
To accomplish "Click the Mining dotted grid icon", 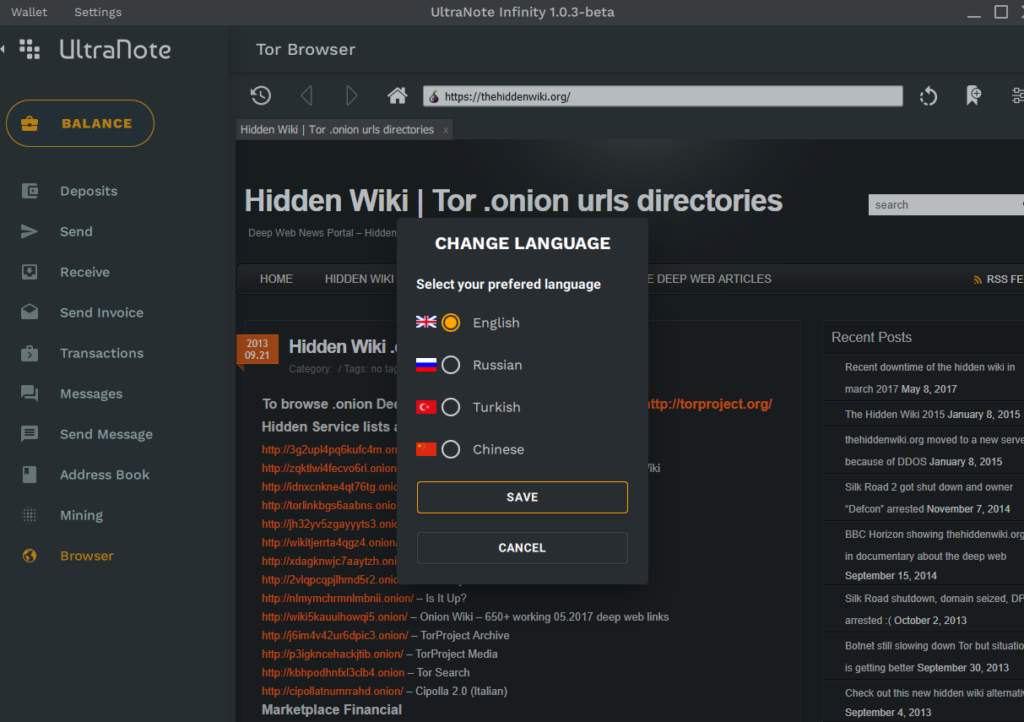I will pyautogui.click(x=29, y=515).
